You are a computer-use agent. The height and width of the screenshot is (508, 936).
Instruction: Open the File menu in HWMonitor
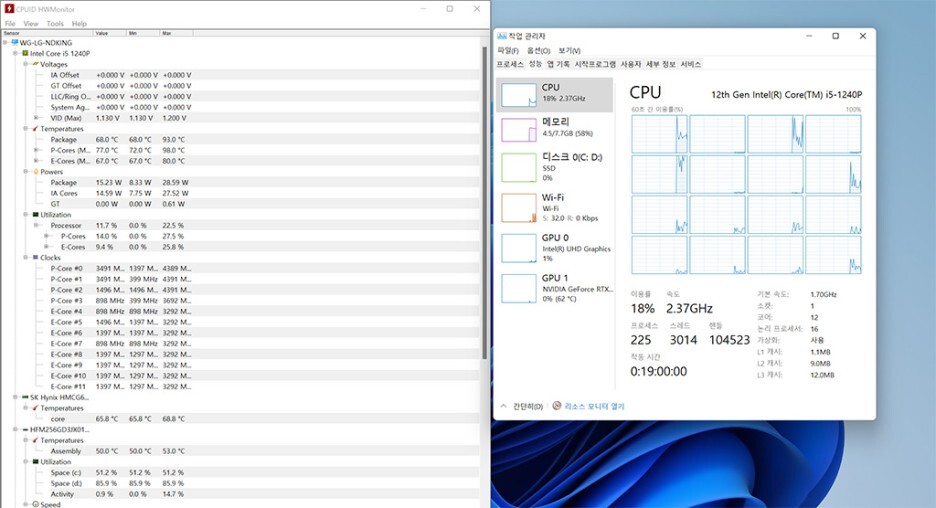(x=10, y=23)
